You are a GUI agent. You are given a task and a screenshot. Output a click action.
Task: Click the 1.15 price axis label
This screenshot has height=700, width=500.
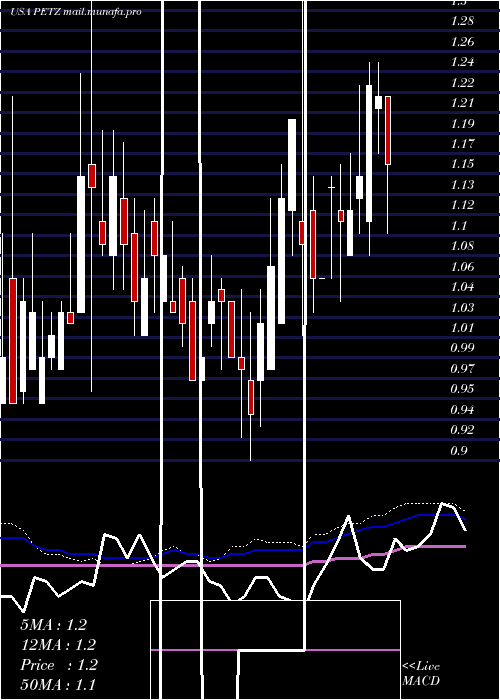[x=462, y=164]
